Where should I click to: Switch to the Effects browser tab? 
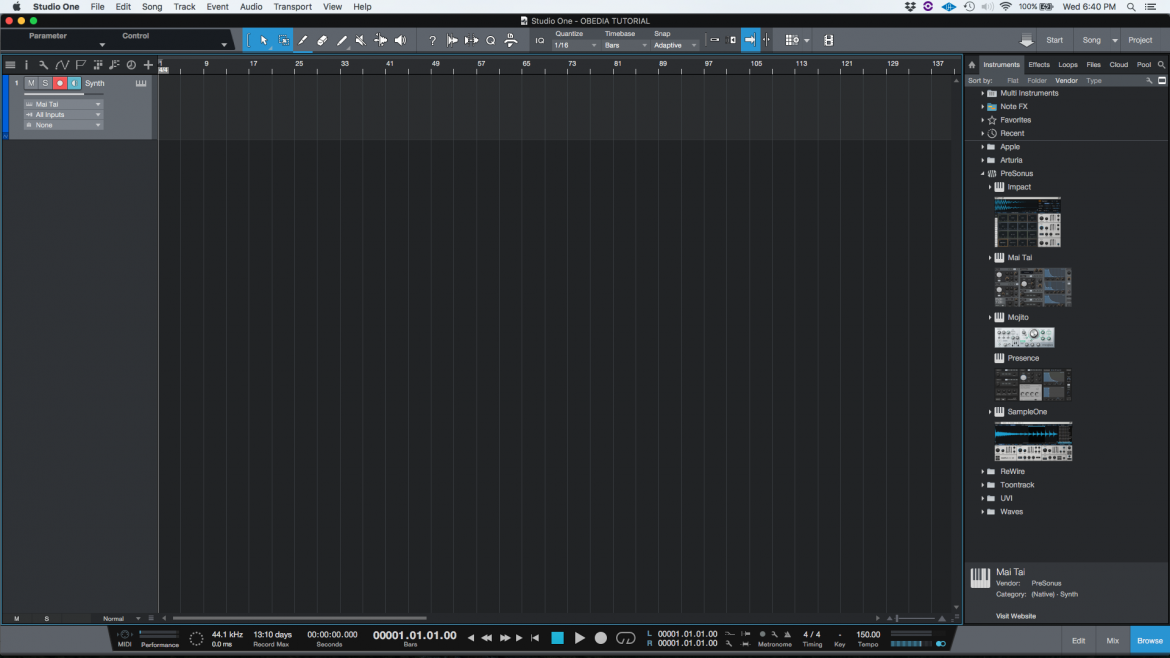1039,65
